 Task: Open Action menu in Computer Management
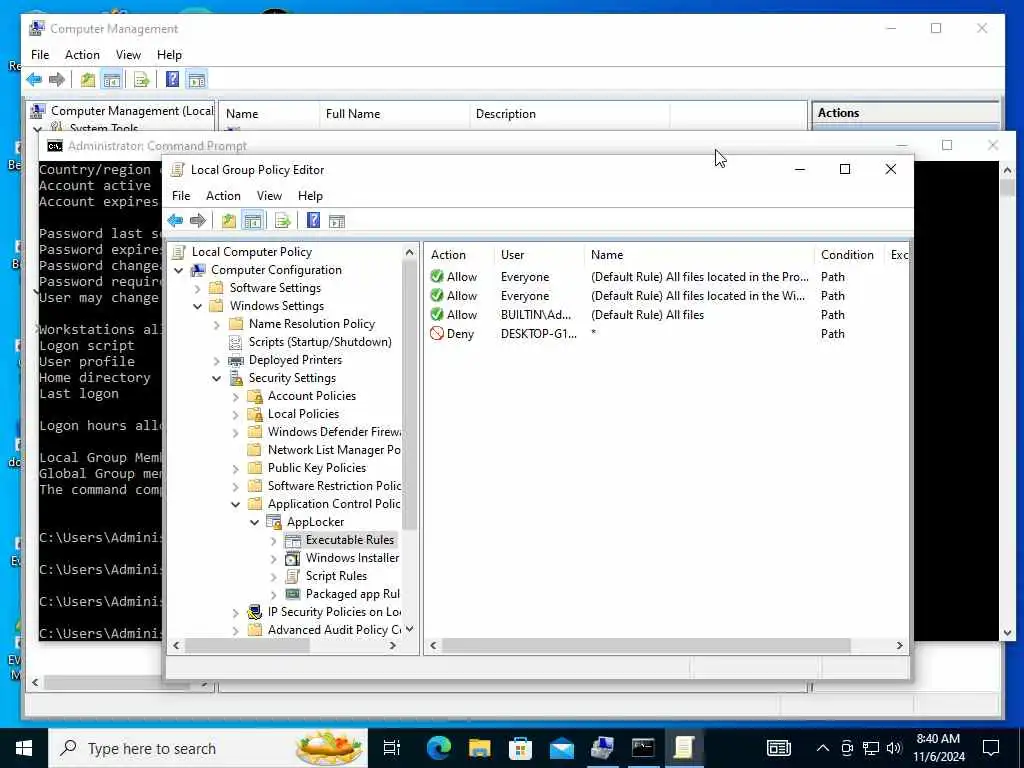tap(82, 55)
